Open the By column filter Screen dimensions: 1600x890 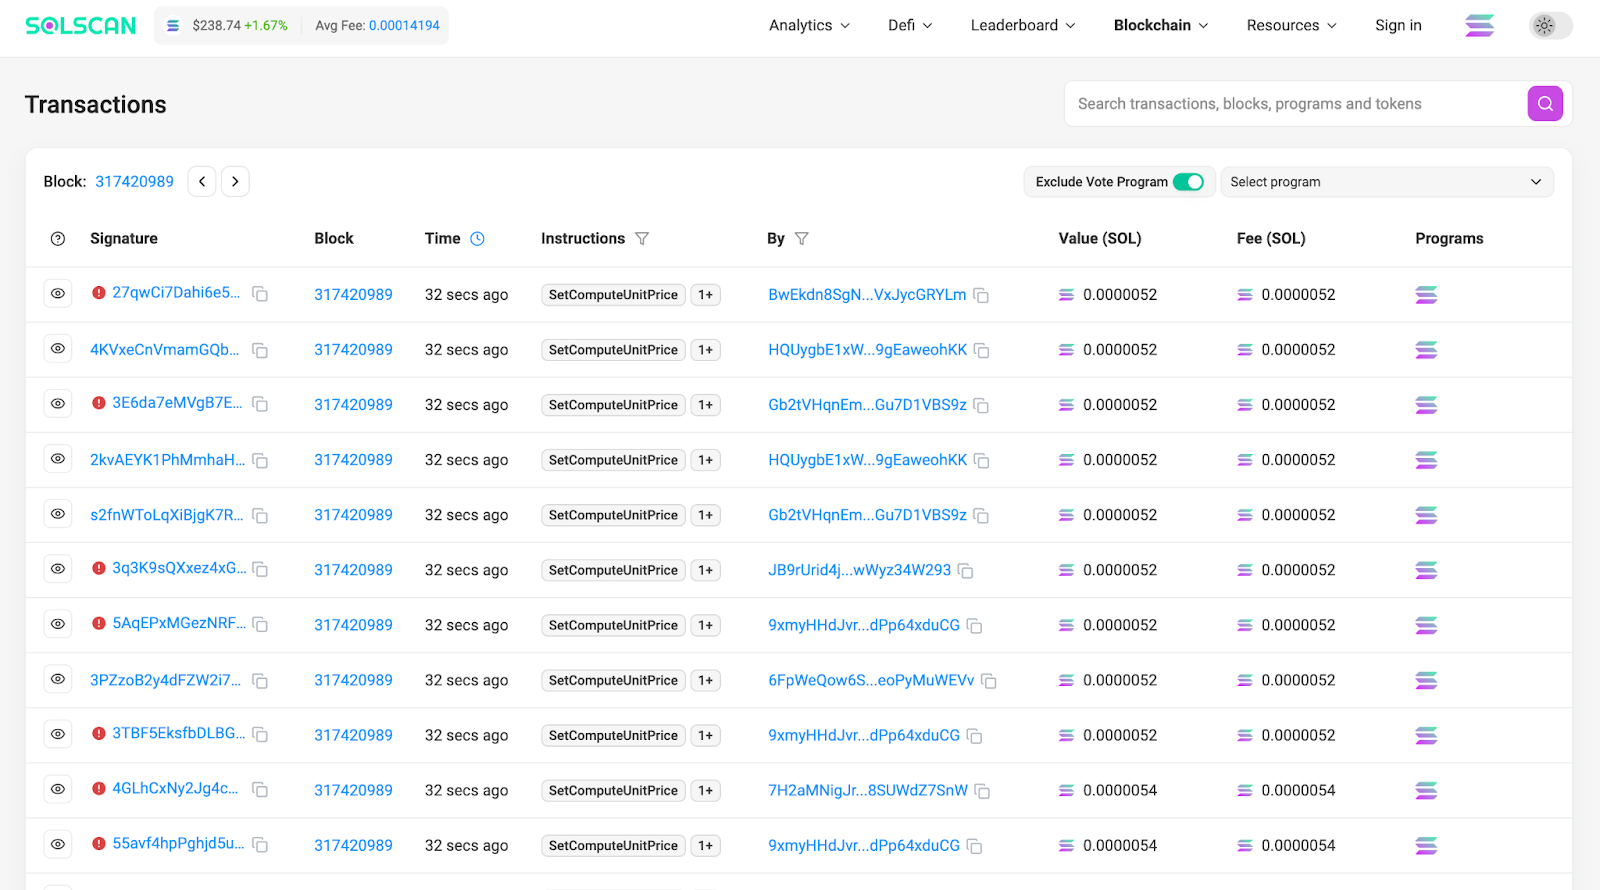[801, 239]
